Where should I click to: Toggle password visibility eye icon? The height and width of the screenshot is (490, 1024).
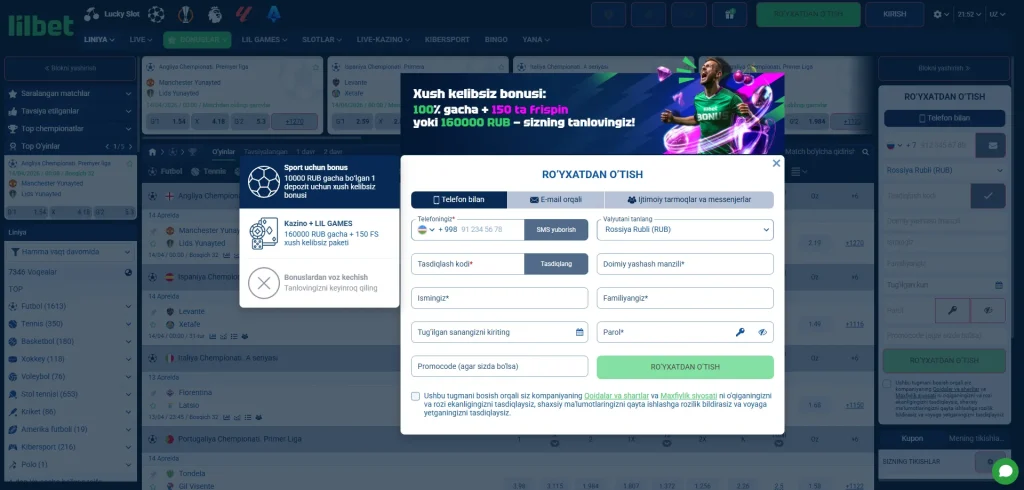click(x=762, y=332)
